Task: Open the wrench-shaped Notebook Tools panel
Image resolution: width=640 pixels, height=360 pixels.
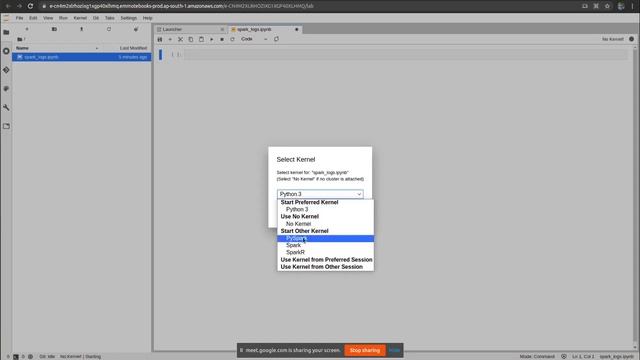Action: click(x=6, y=107)
